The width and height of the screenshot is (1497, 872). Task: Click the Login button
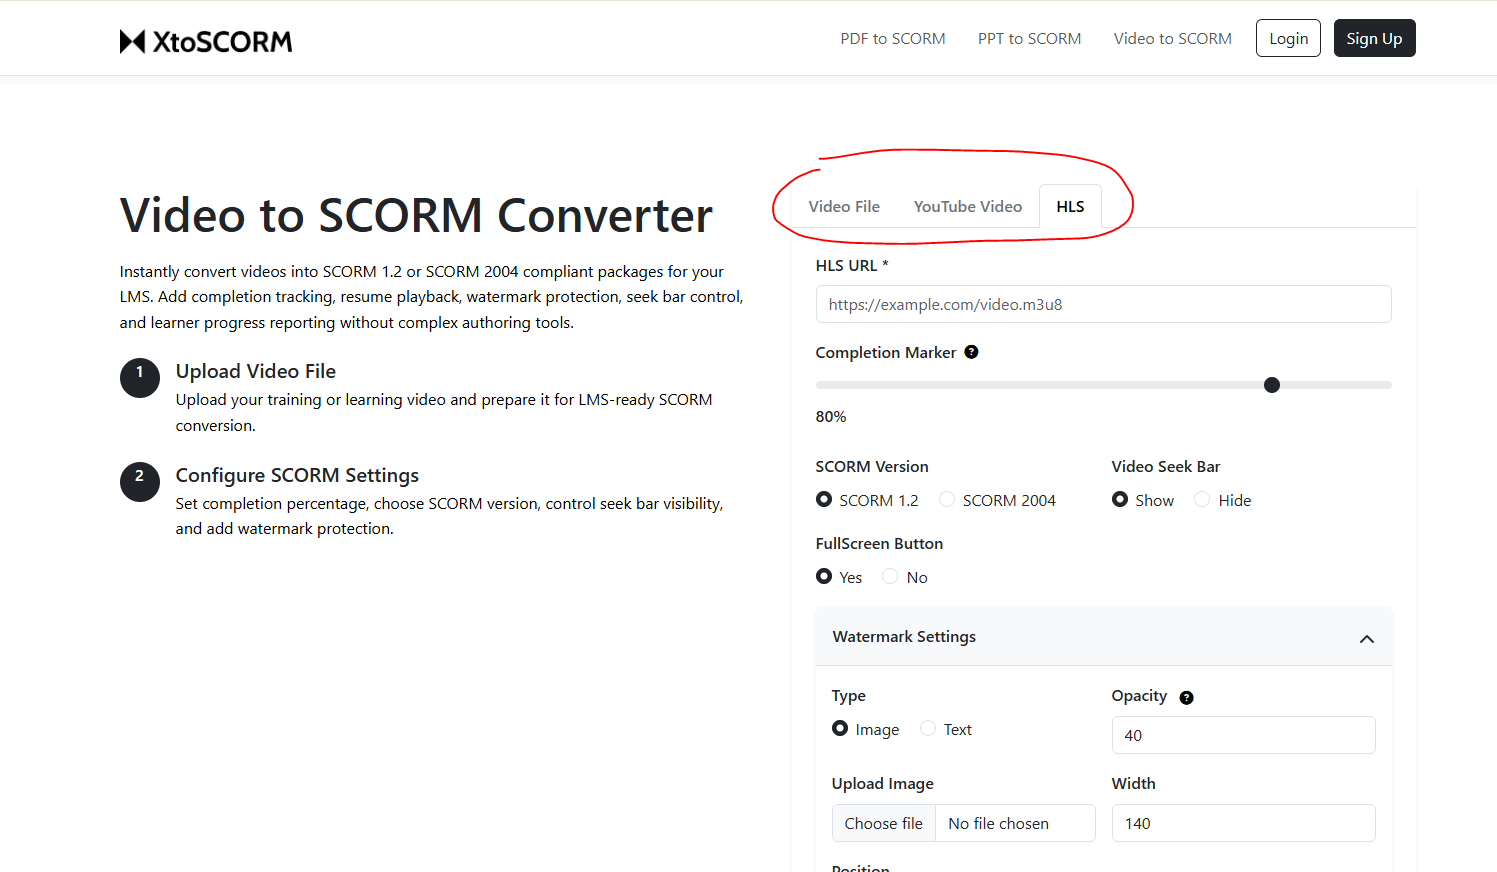pyautogui.click(x=1288, y=38)
